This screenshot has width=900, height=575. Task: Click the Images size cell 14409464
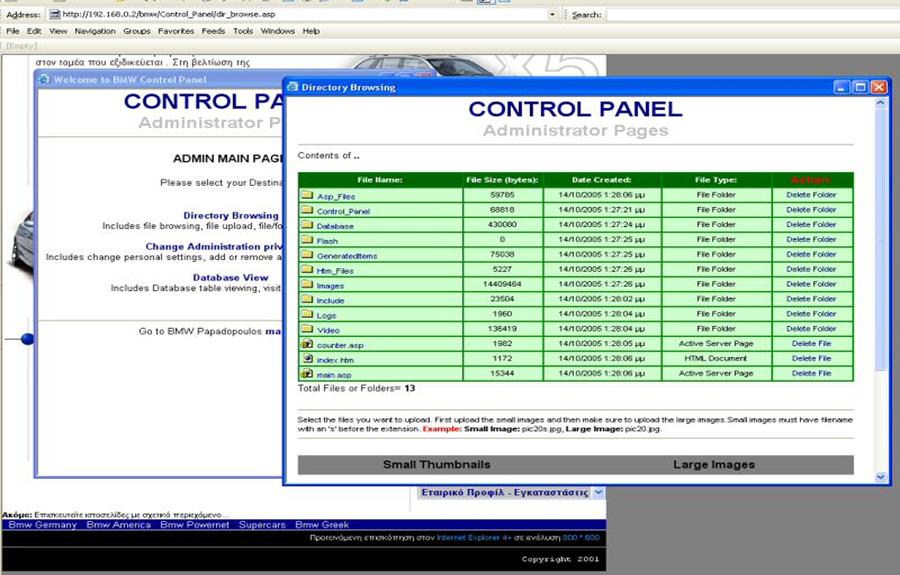[x=502, y=284]
